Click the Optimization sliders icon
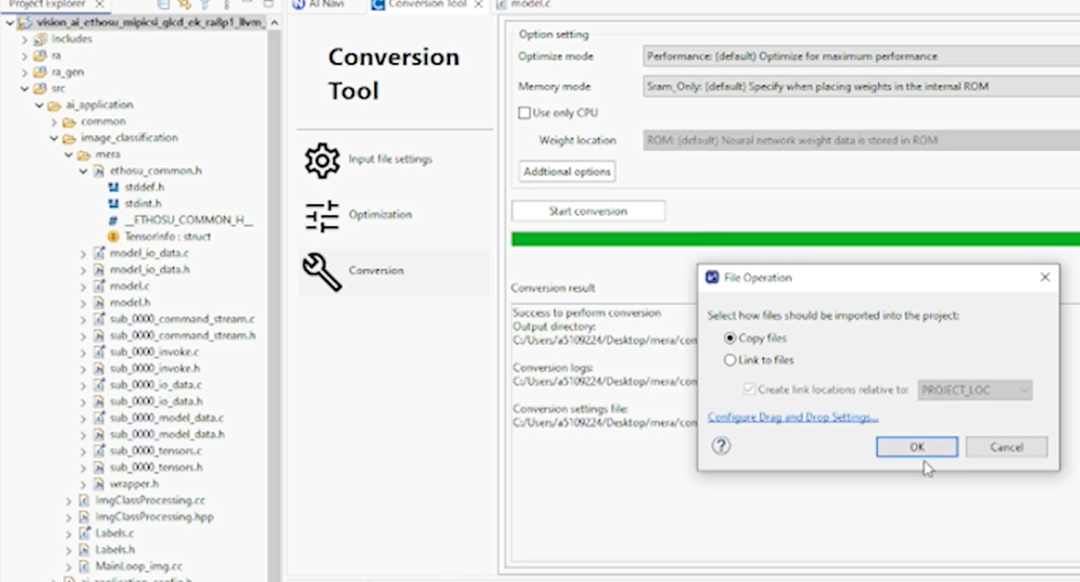This screenshot has width=1080, height=582. tap(322, 215)
